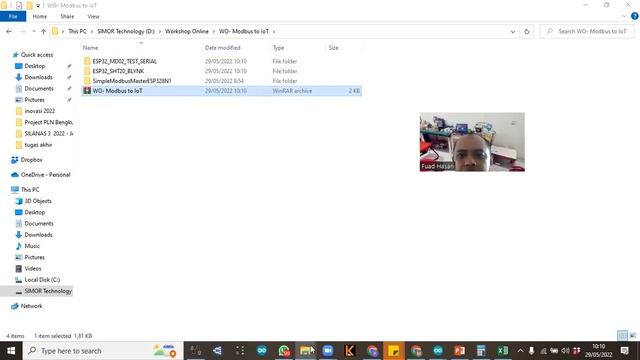Open Music under This PC
The width and height of the screenshot is (640, 360).
(32, 246)
